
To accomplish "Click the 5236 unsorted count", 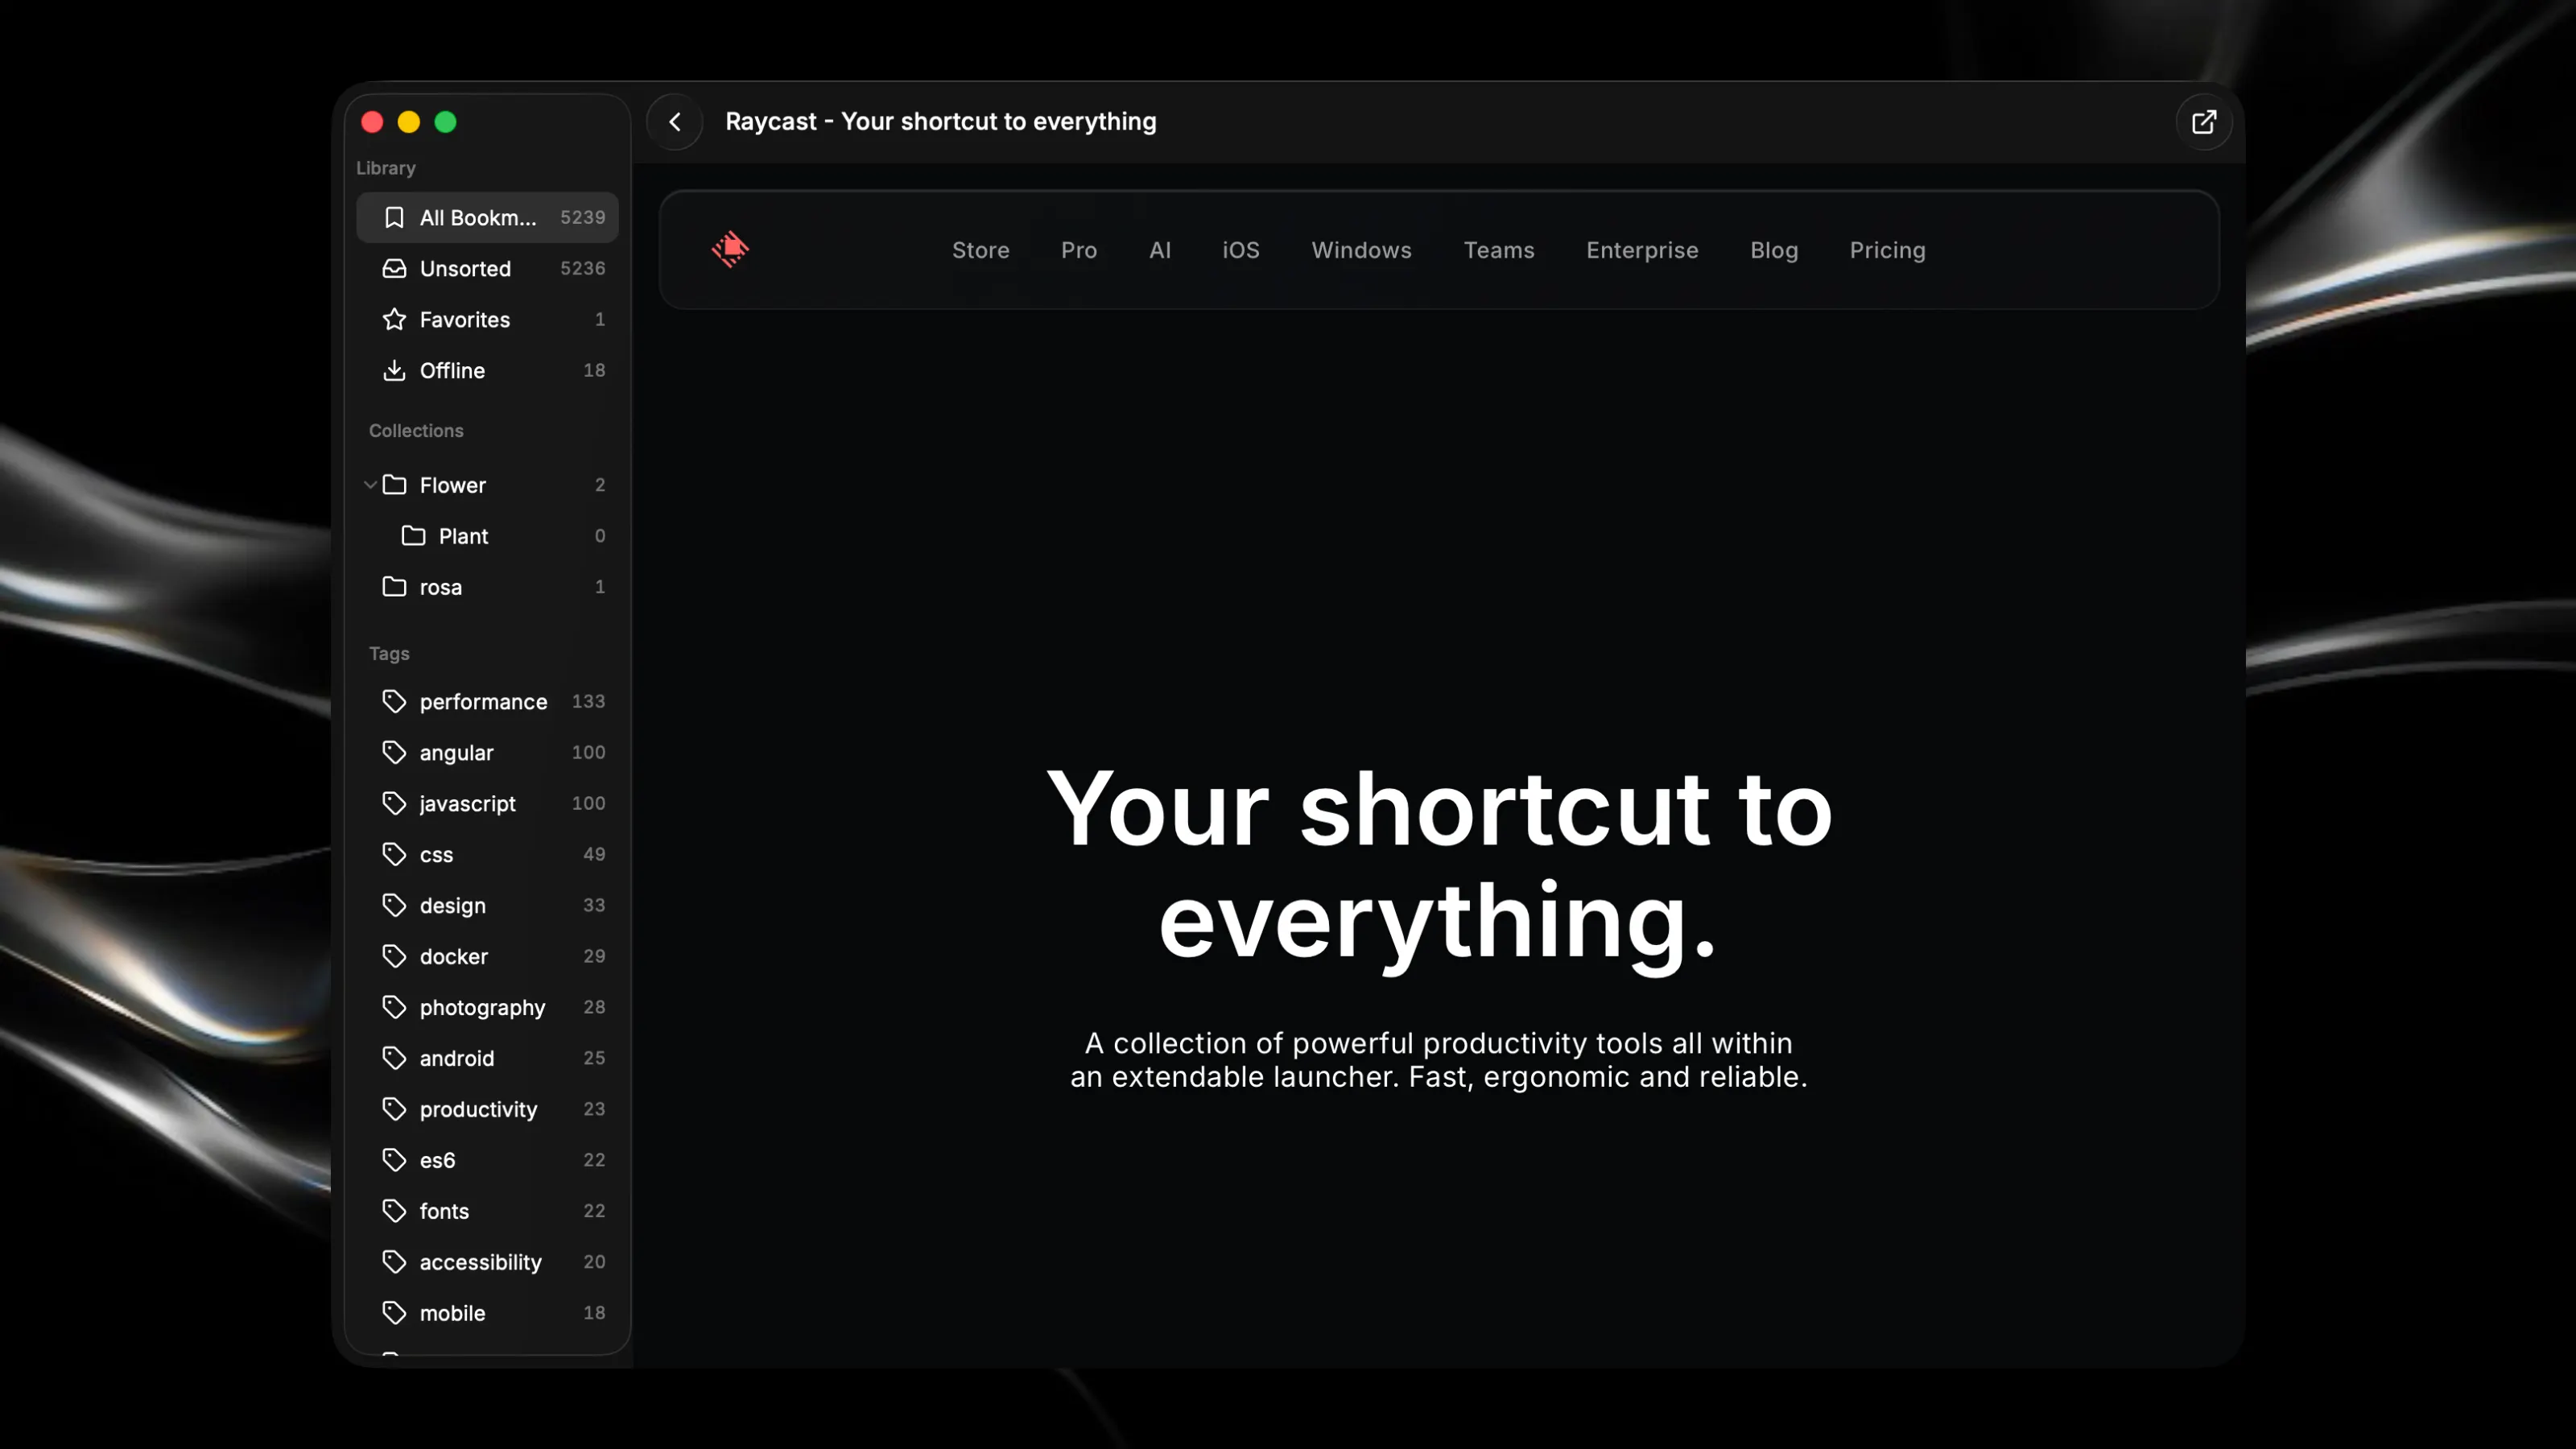I will [583, 268].
